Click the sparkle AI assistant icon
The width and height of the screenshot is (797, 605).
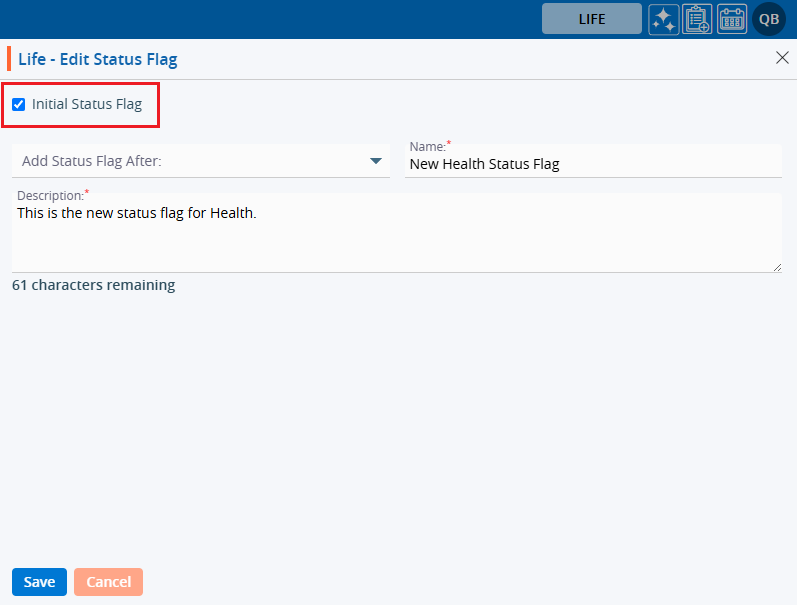click(x=664, y=19)
